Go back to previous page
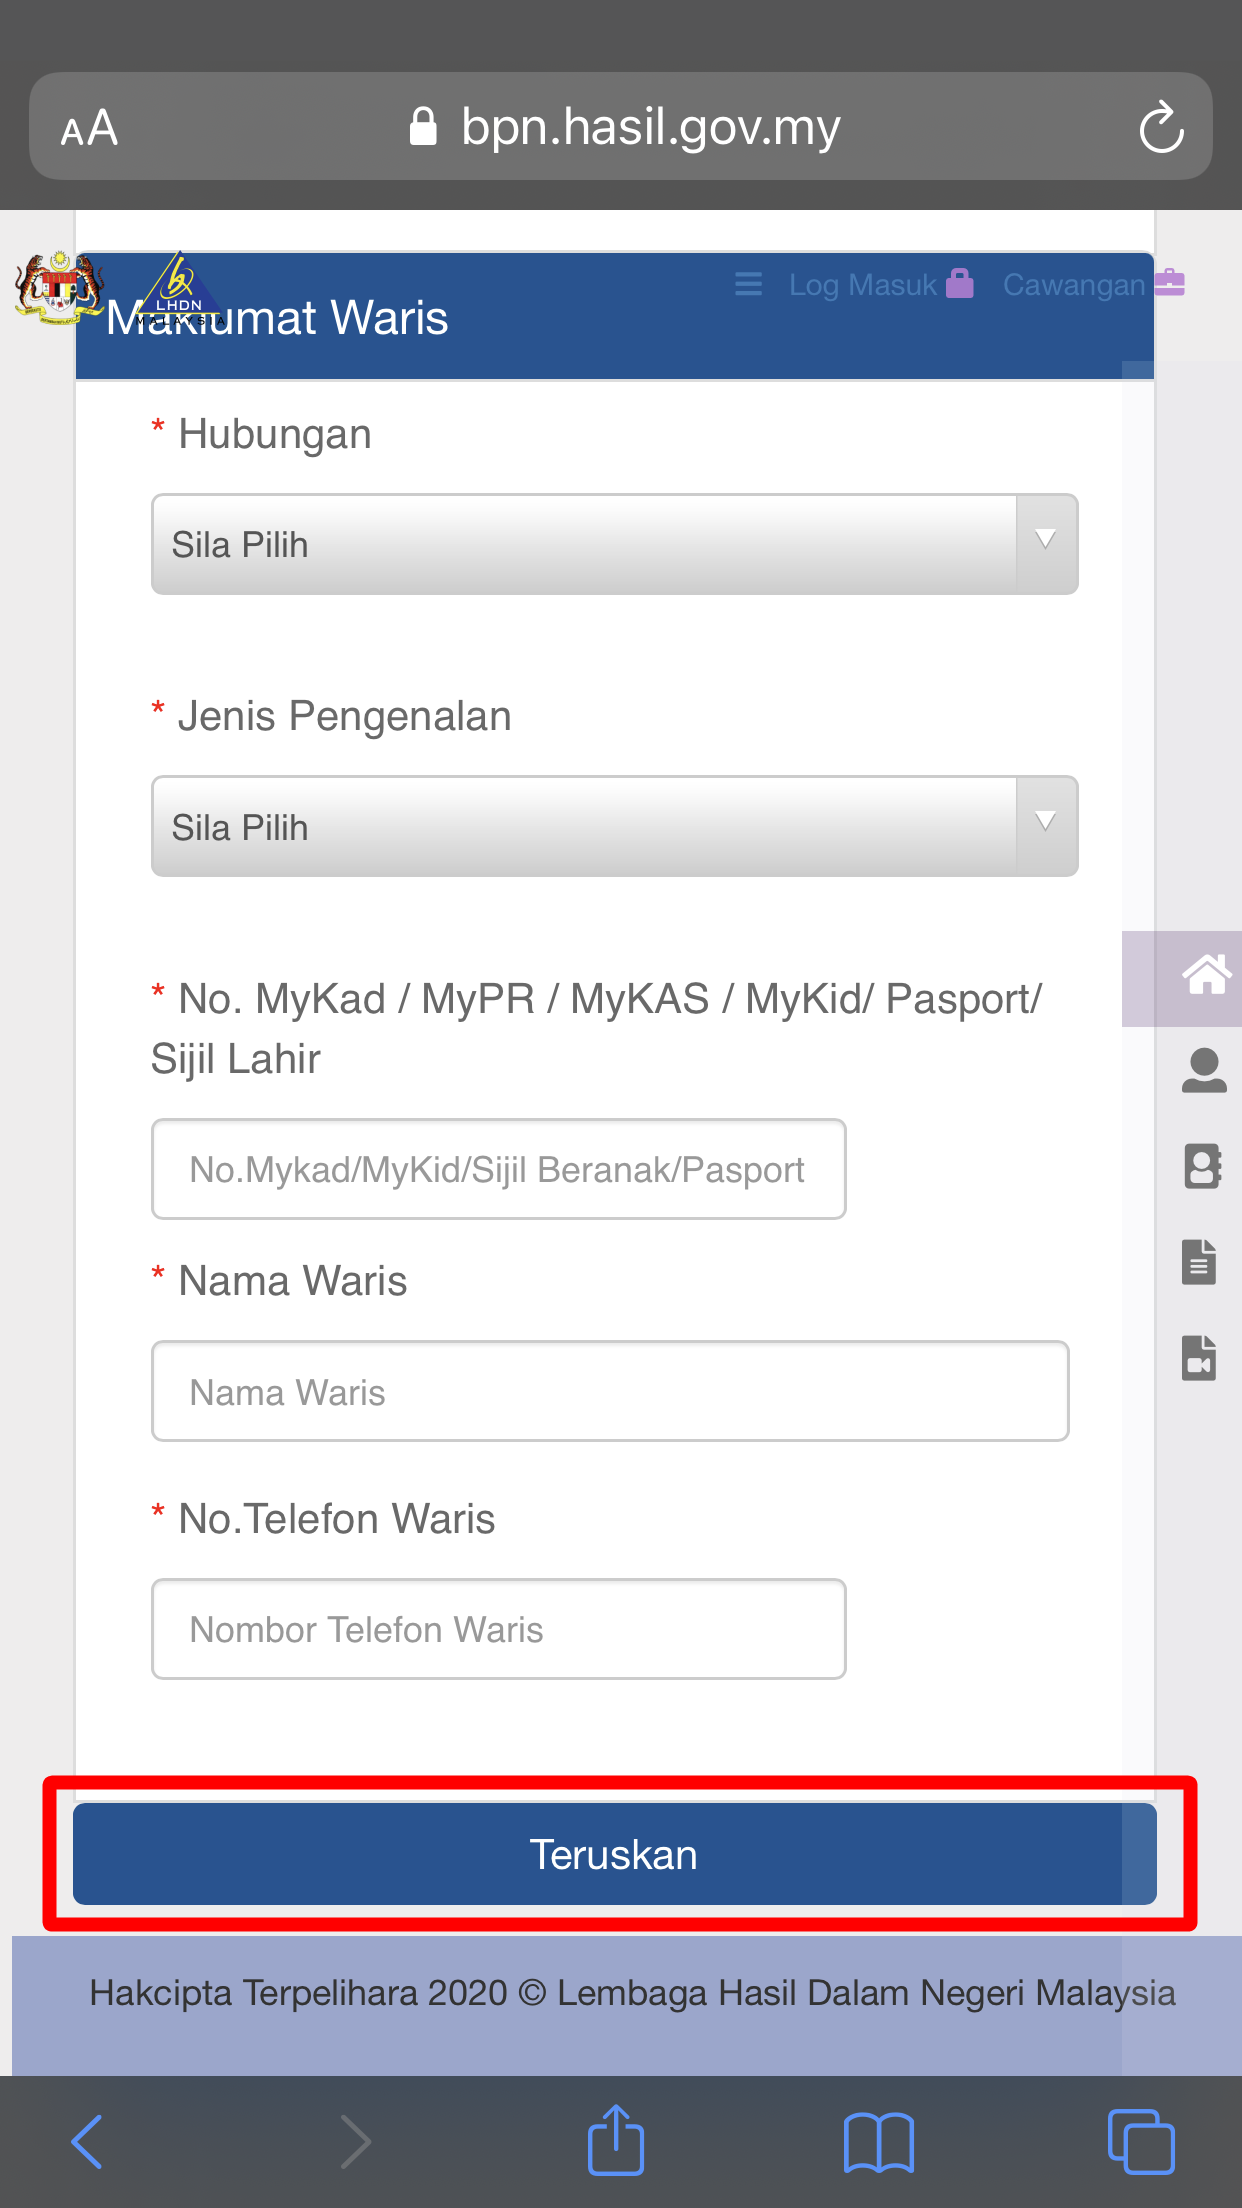 [x=88, y=2142]
